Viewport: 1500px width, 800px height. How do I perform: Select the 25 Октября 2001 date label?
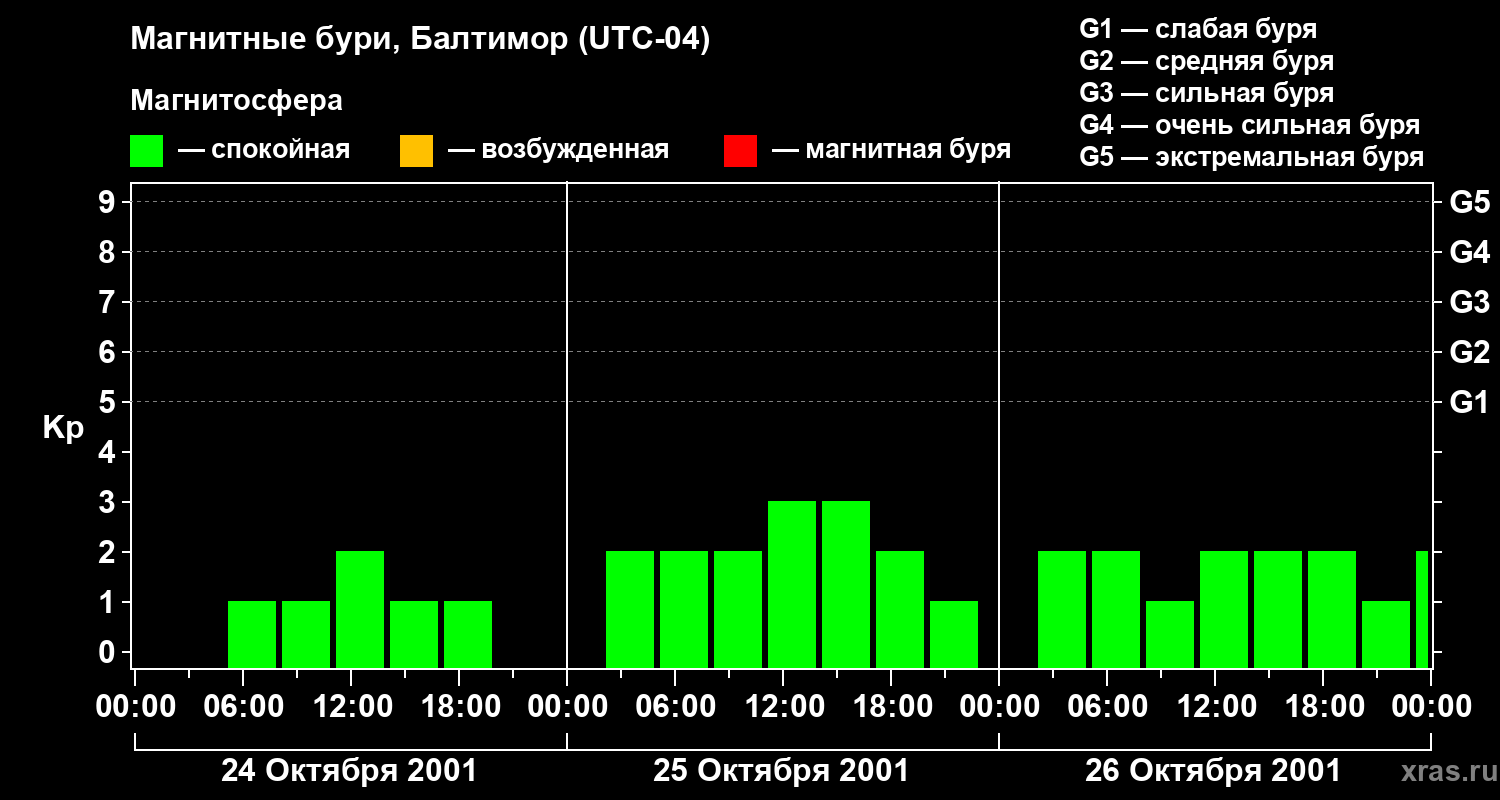click(x=781, y=771)
